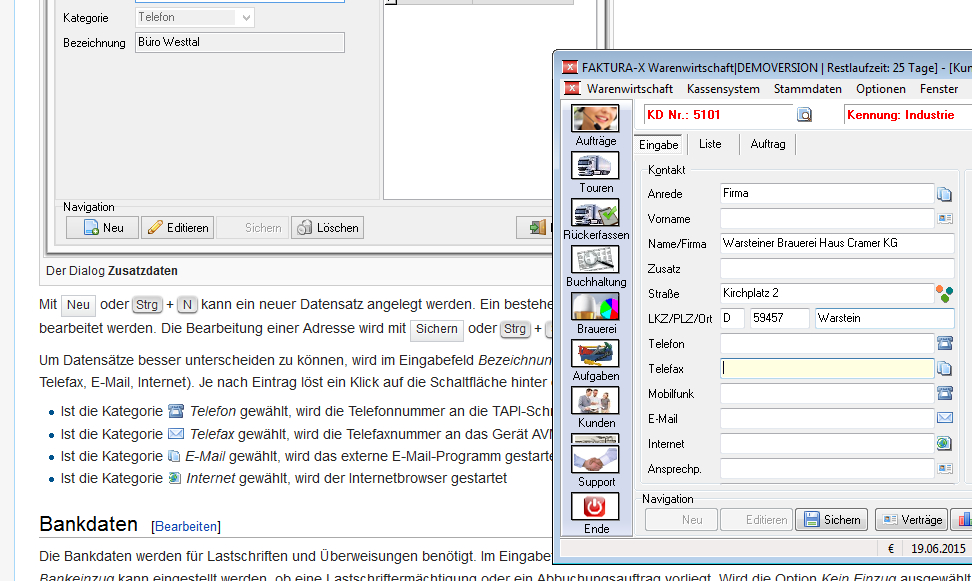
Task: Open the Stammdaten menu
Action: (x=807, y=89)
